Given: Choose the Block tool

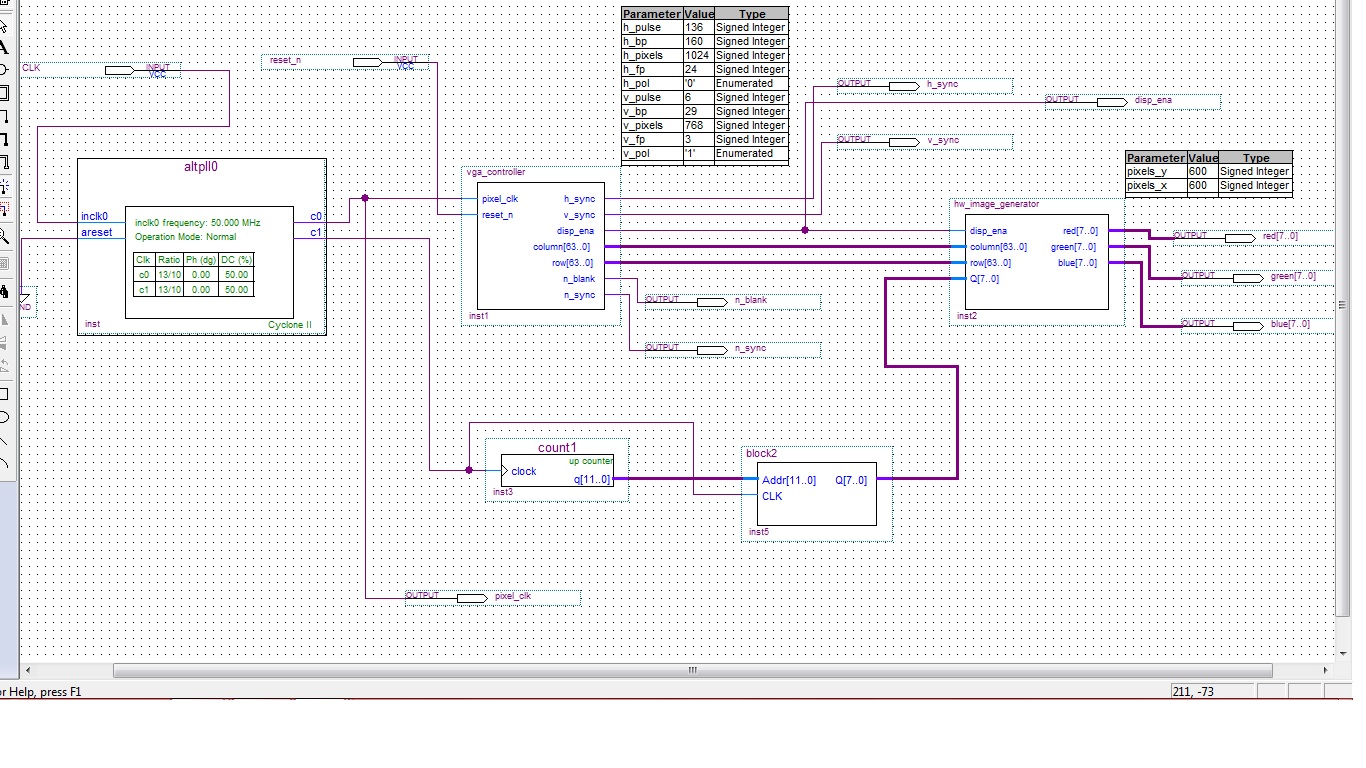Looking at the screenshot, I should 4,93.
